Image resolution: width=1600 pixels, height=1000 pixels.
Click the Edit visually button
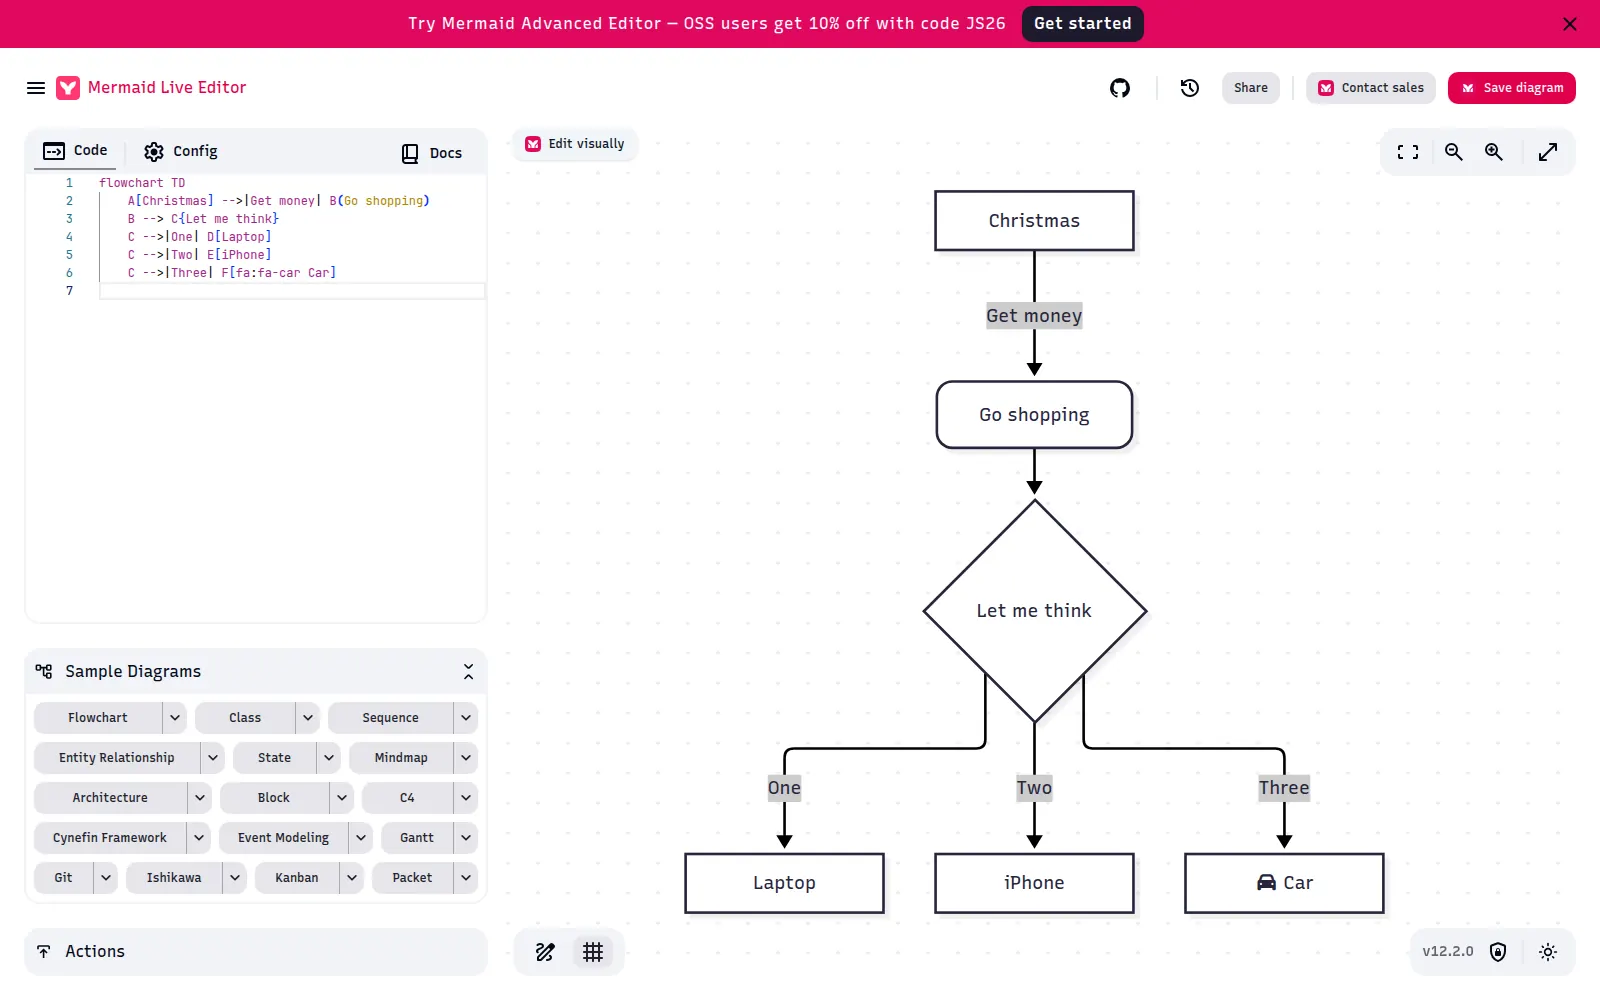click(x=575, y=144)
